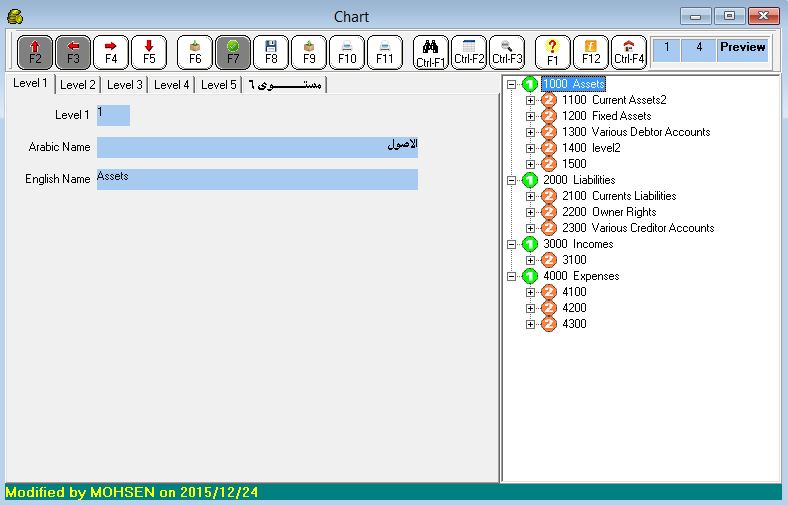
Task: Click the English Name input field
Action: pyautogui.click(x=257, y=179)
